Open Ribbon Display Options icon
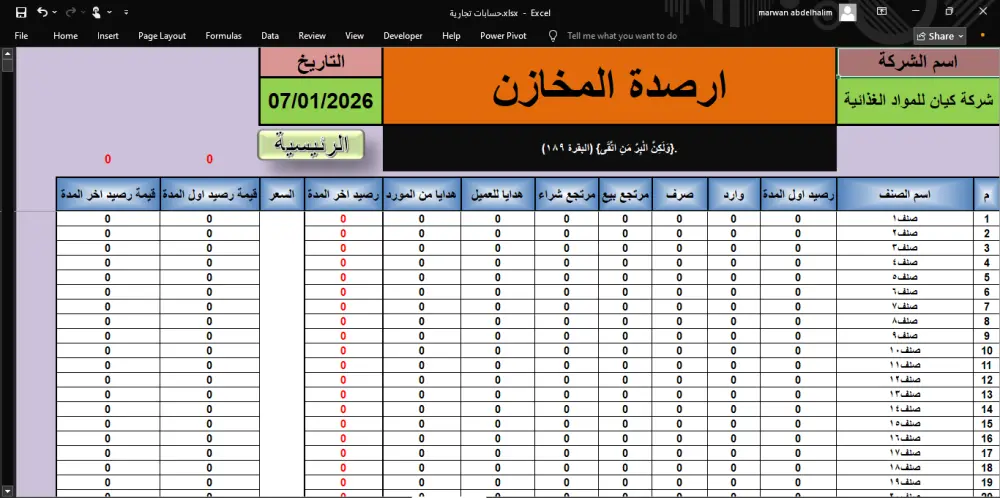This screenshot has width=1000, height=498. [882, 11]
